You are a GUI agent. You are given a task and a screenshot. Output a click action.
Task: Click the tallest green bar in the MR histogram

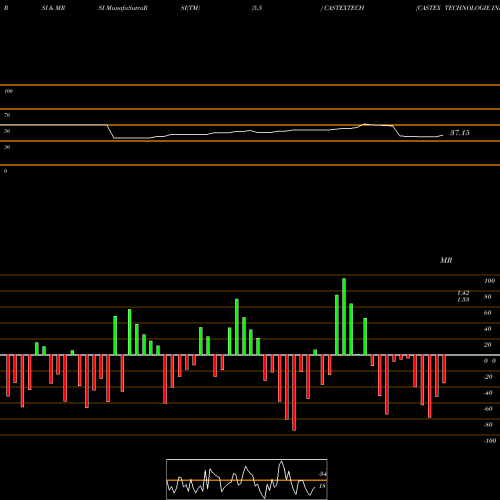click(344, 317)
